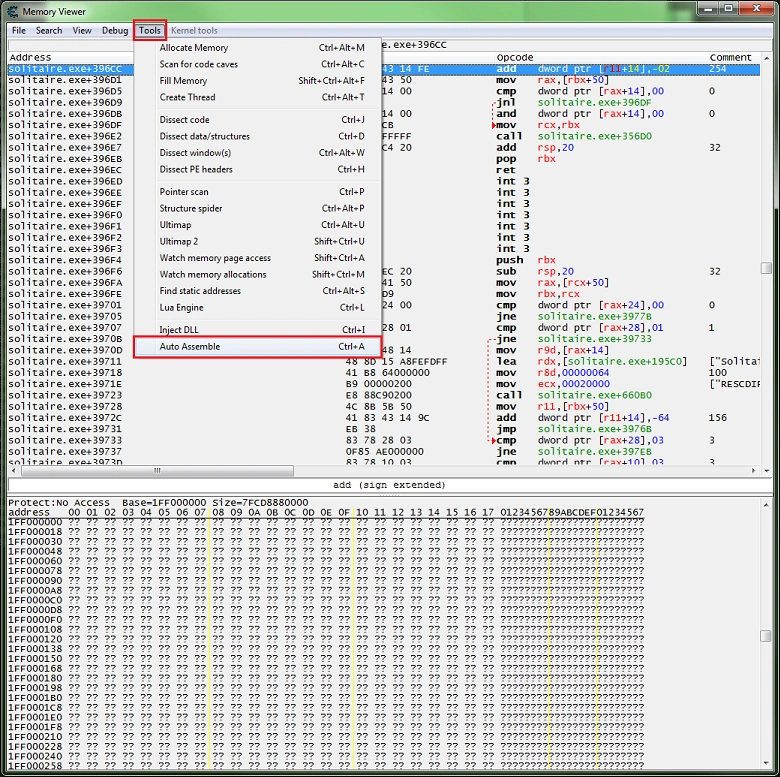
Task: Open the Debug menu
Action: 115,31
